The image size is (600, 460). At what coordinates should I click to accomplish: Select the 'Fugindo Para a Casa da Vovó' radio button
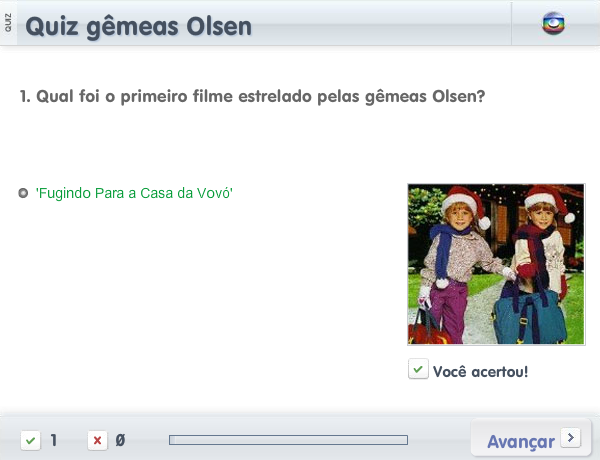(x=23, y=193)
